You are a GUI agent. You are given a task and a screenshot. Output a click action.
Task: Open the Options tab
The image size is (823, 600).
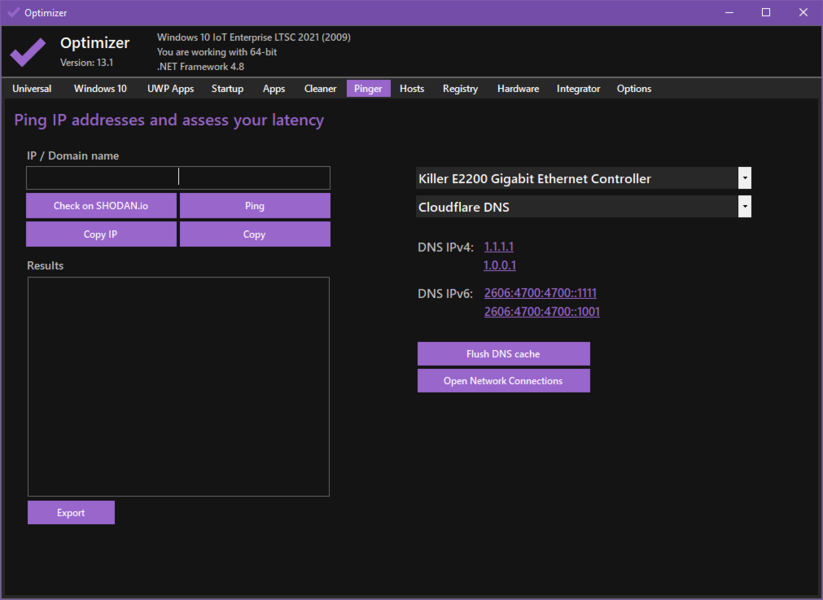pos(633,88)
